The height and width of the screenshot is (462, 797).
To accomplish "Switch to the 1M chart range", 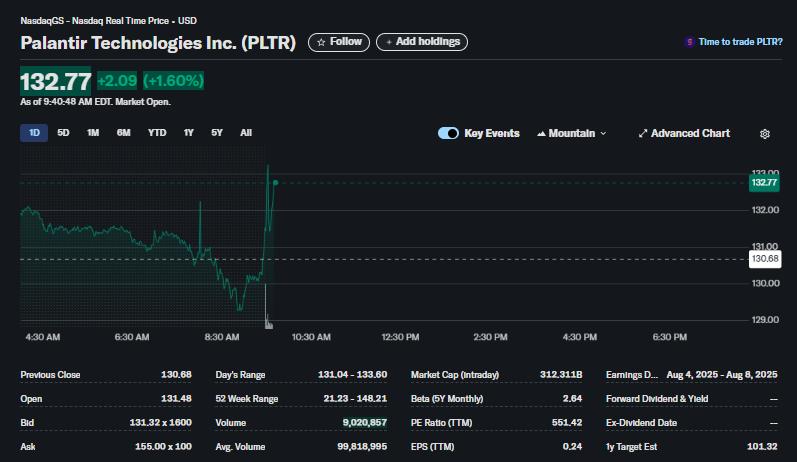I will click(x=93, y=133).
